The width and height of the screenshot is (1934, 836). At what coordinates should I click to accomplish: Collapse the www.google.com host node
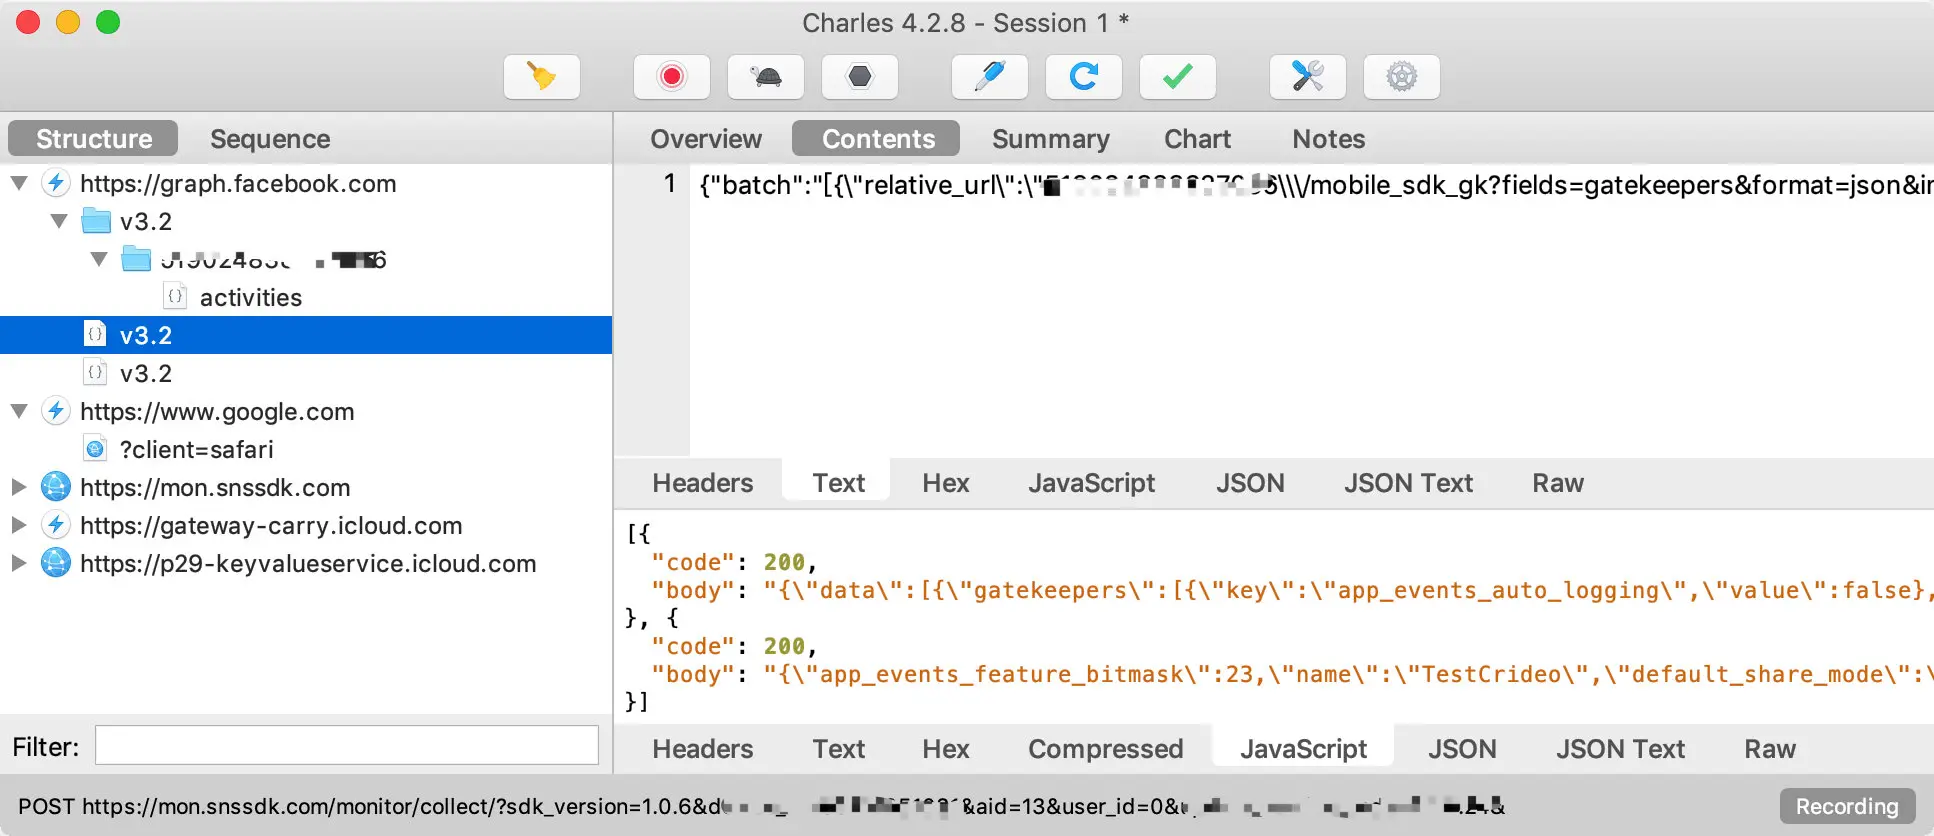pyautogui.click(x=19, y=411)
